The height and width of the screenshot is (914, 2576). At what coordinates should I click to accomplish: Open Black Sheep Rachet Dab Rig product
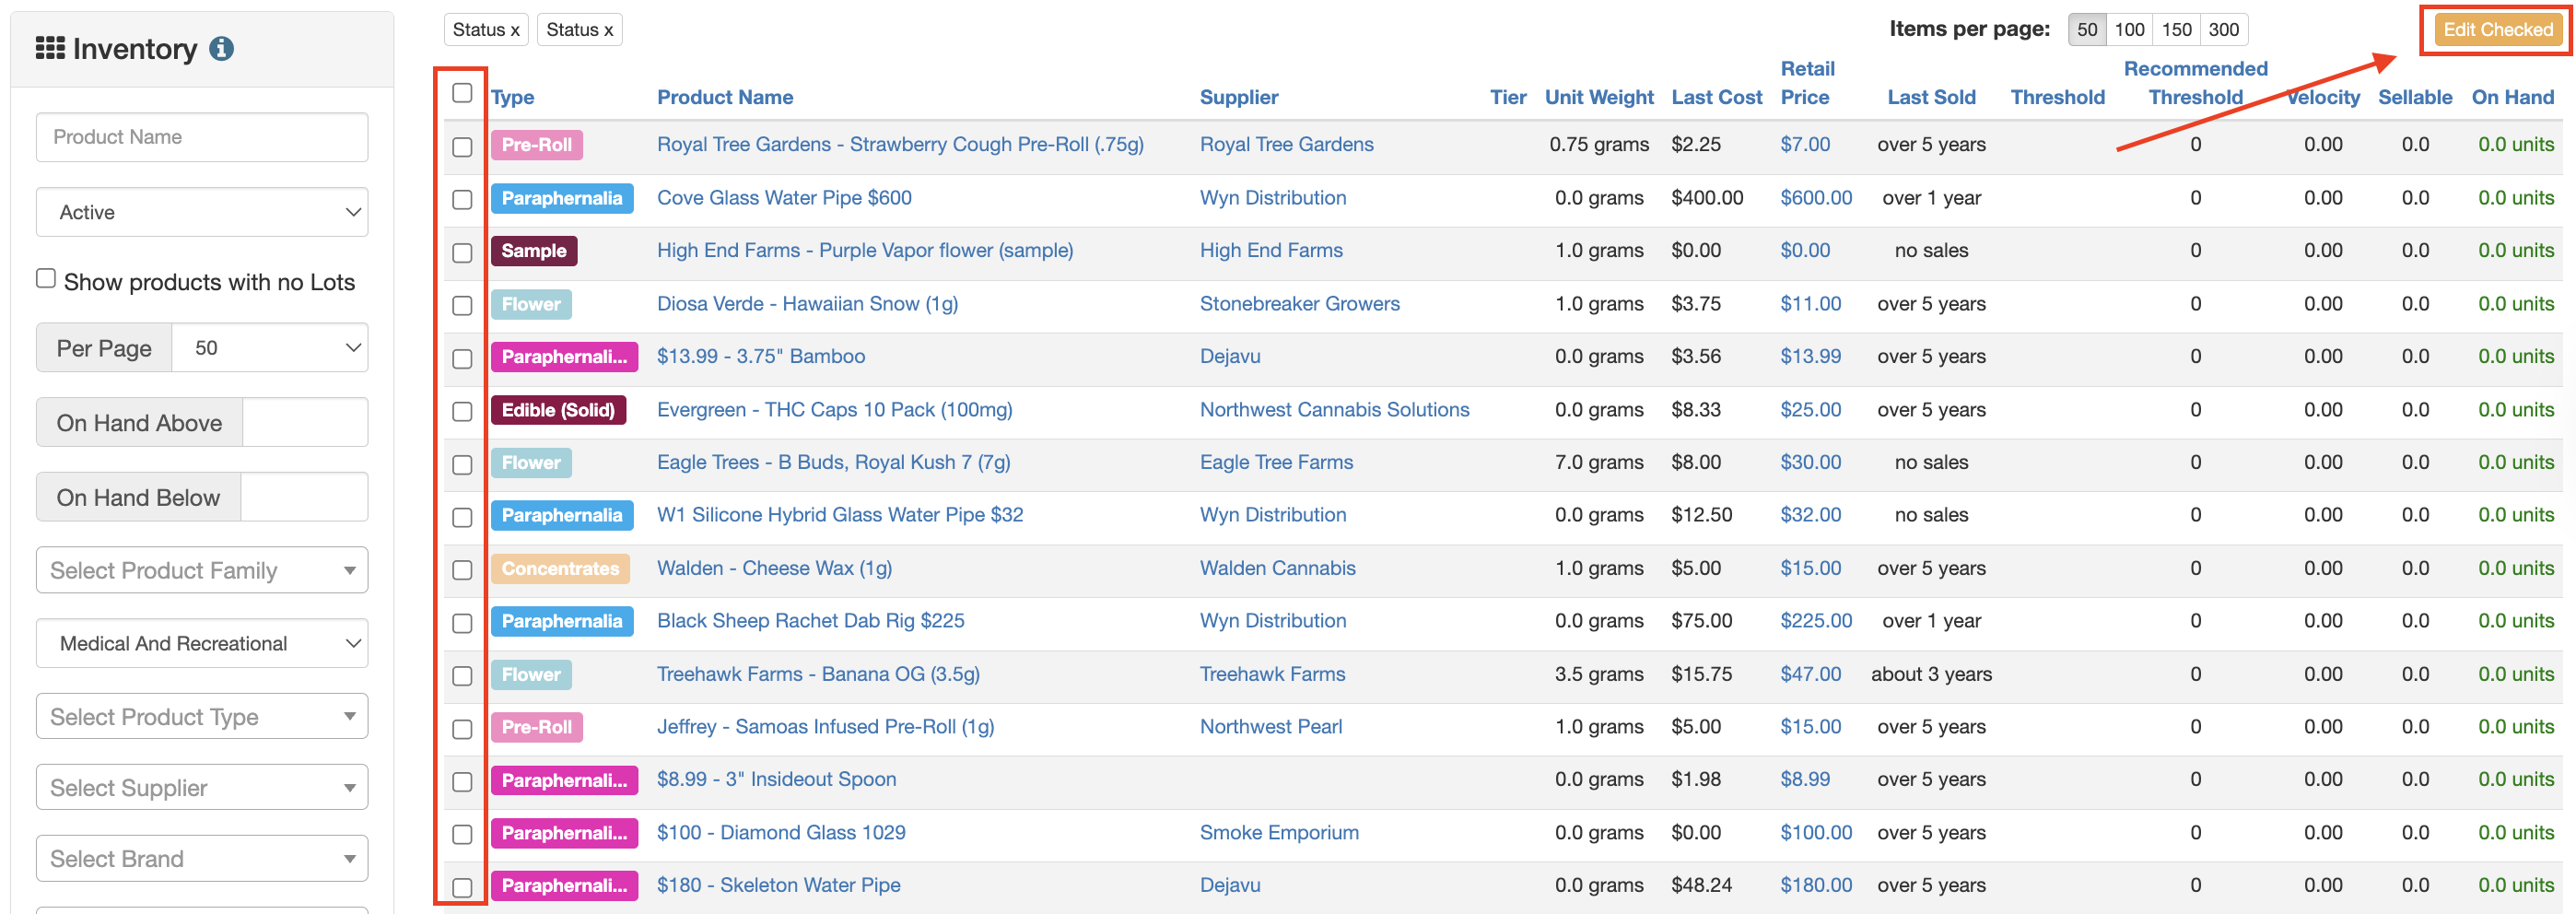click(x=810, y=620)
